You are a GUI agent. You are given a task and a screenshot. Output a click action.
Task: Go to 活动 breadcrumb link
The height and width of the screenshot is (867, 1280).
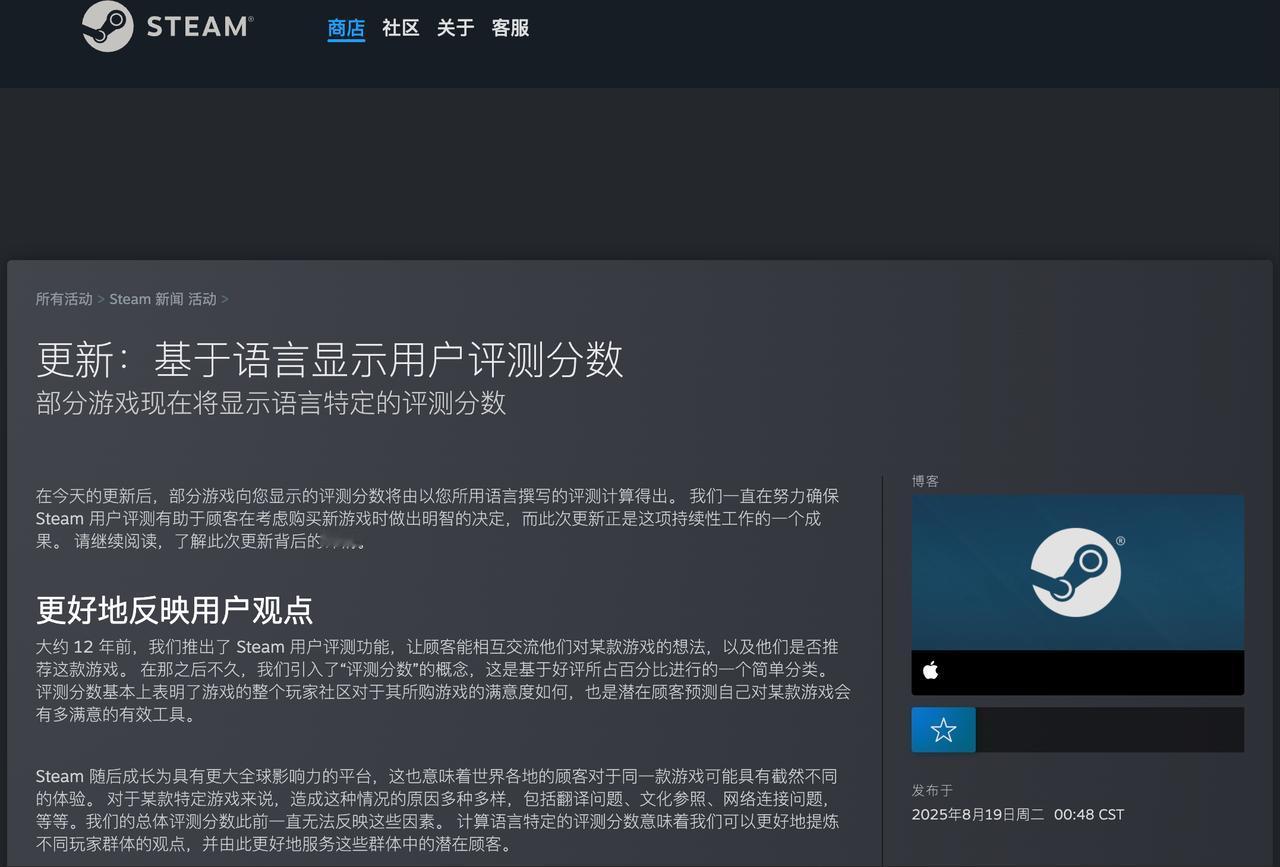[202, 299]
